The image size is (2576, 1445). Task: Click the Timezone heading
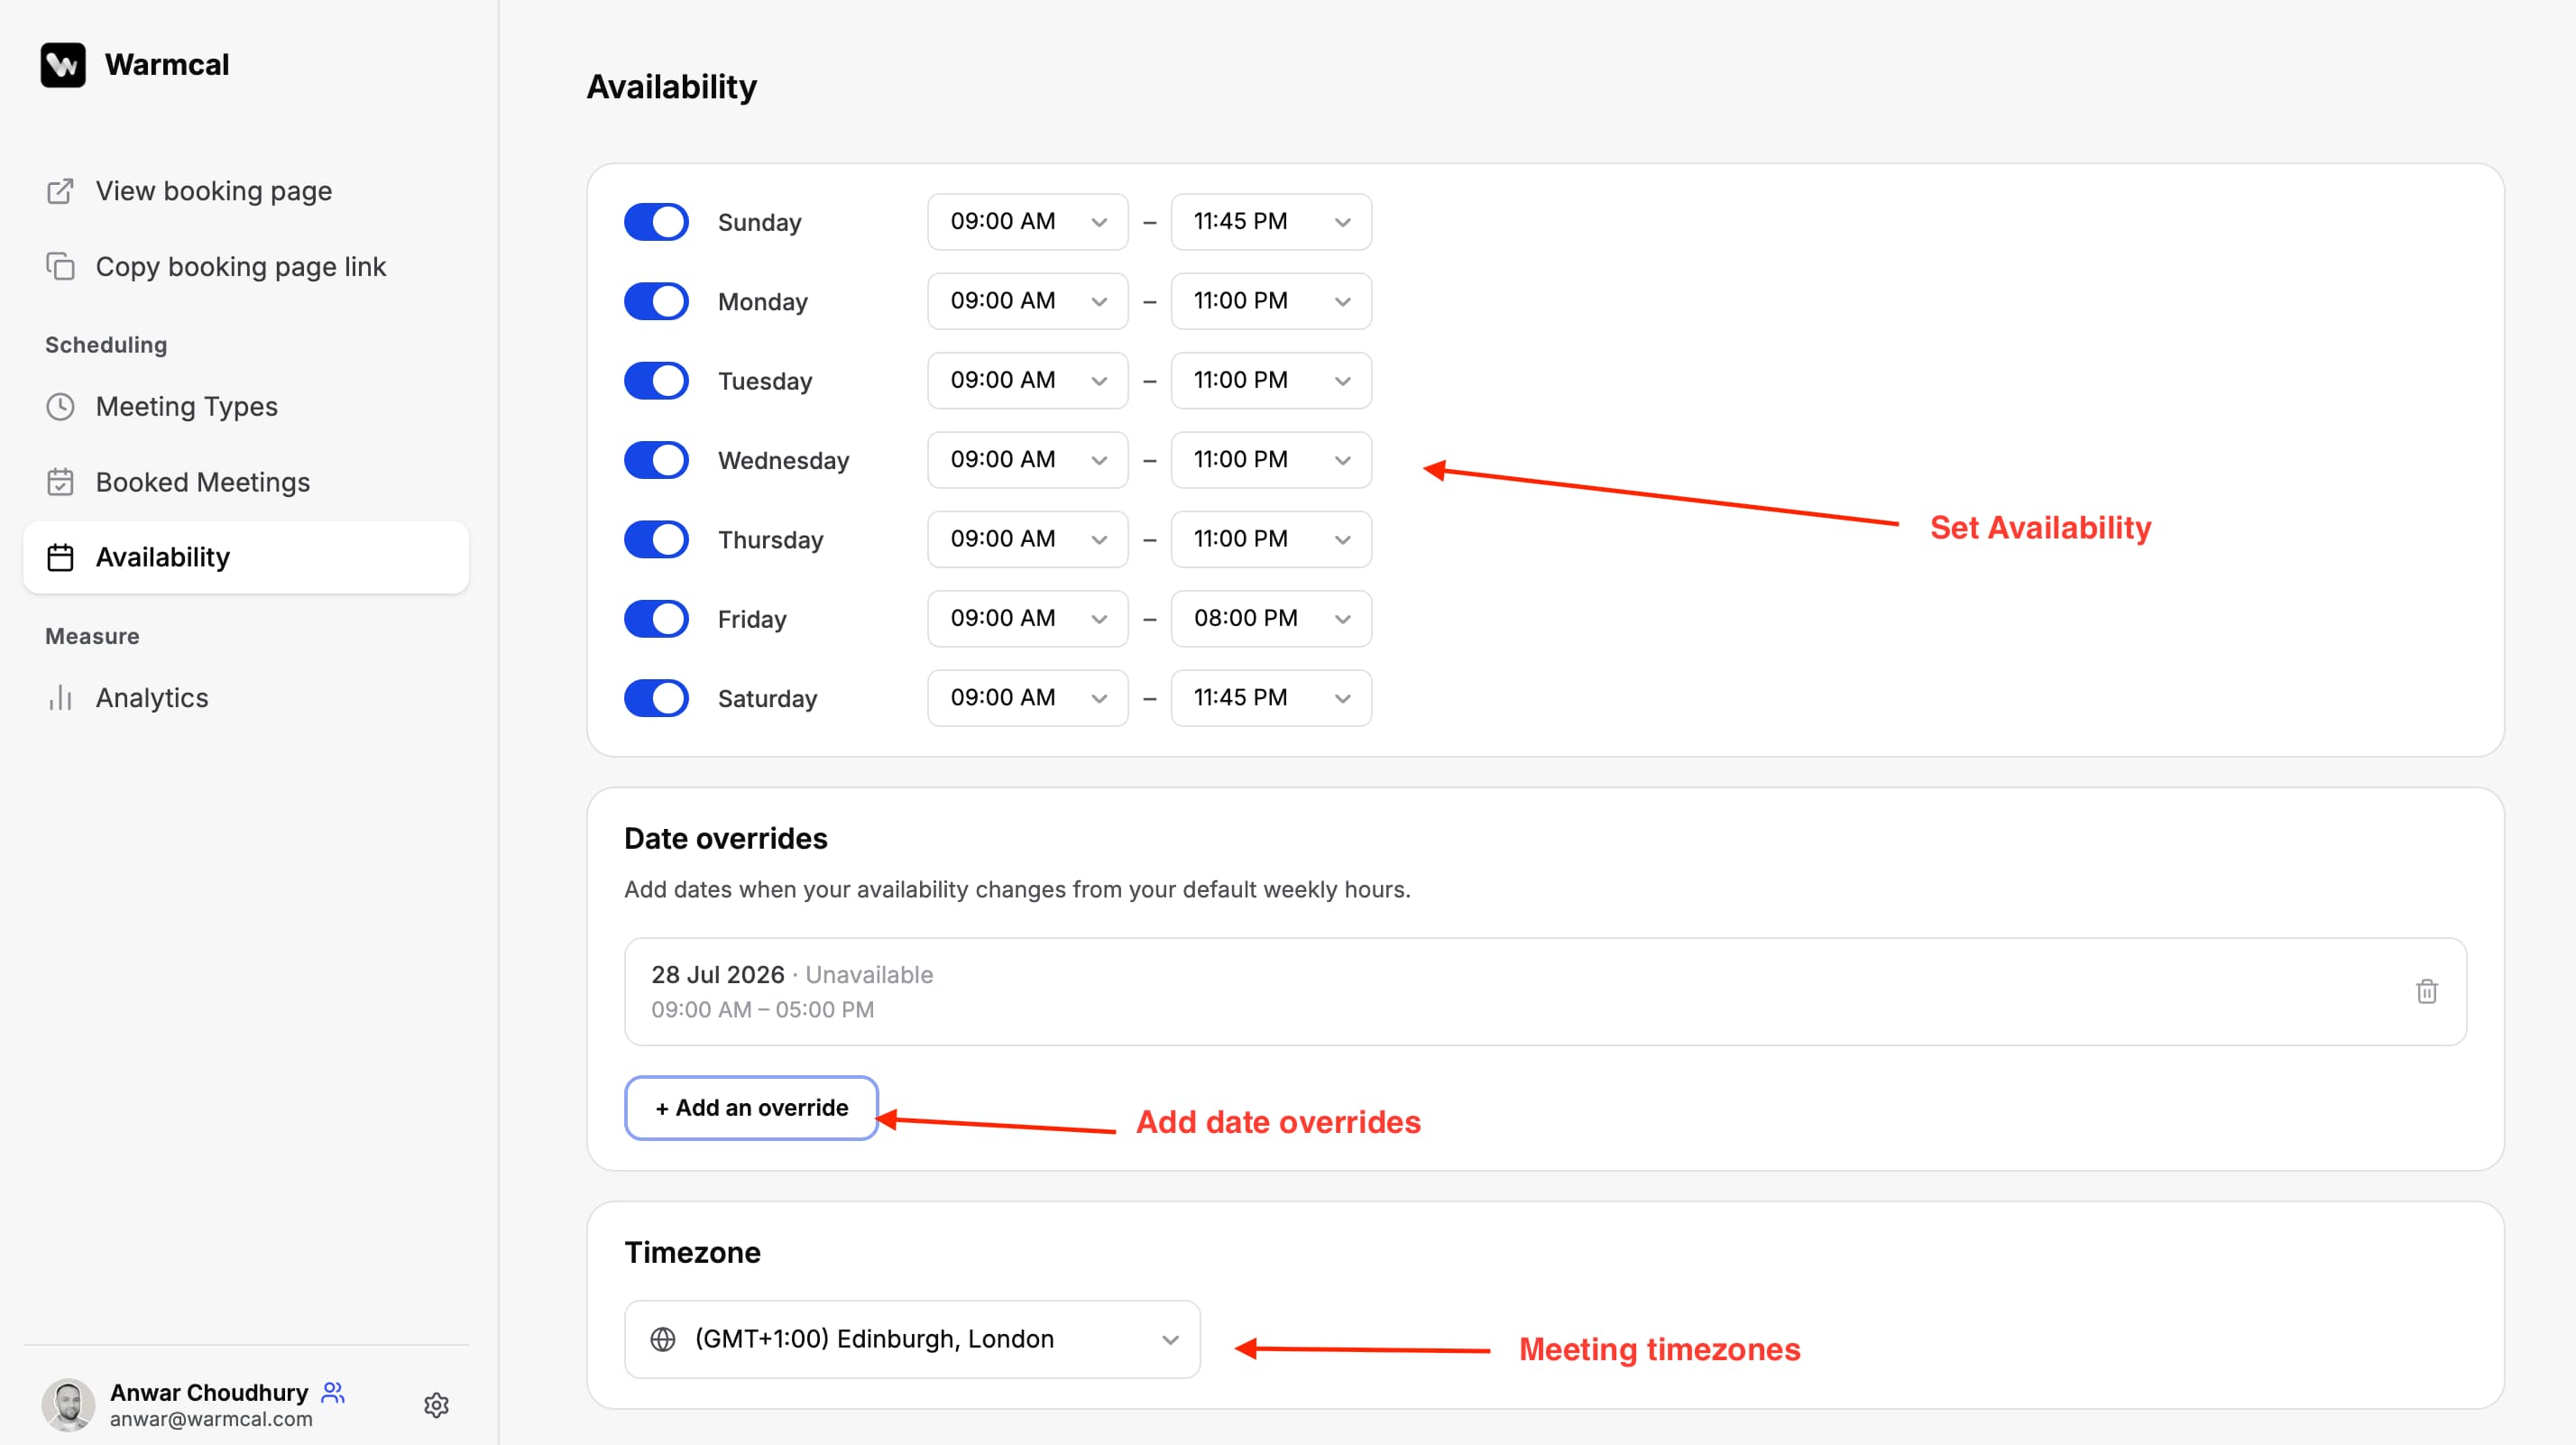(x=692, y=1252)
